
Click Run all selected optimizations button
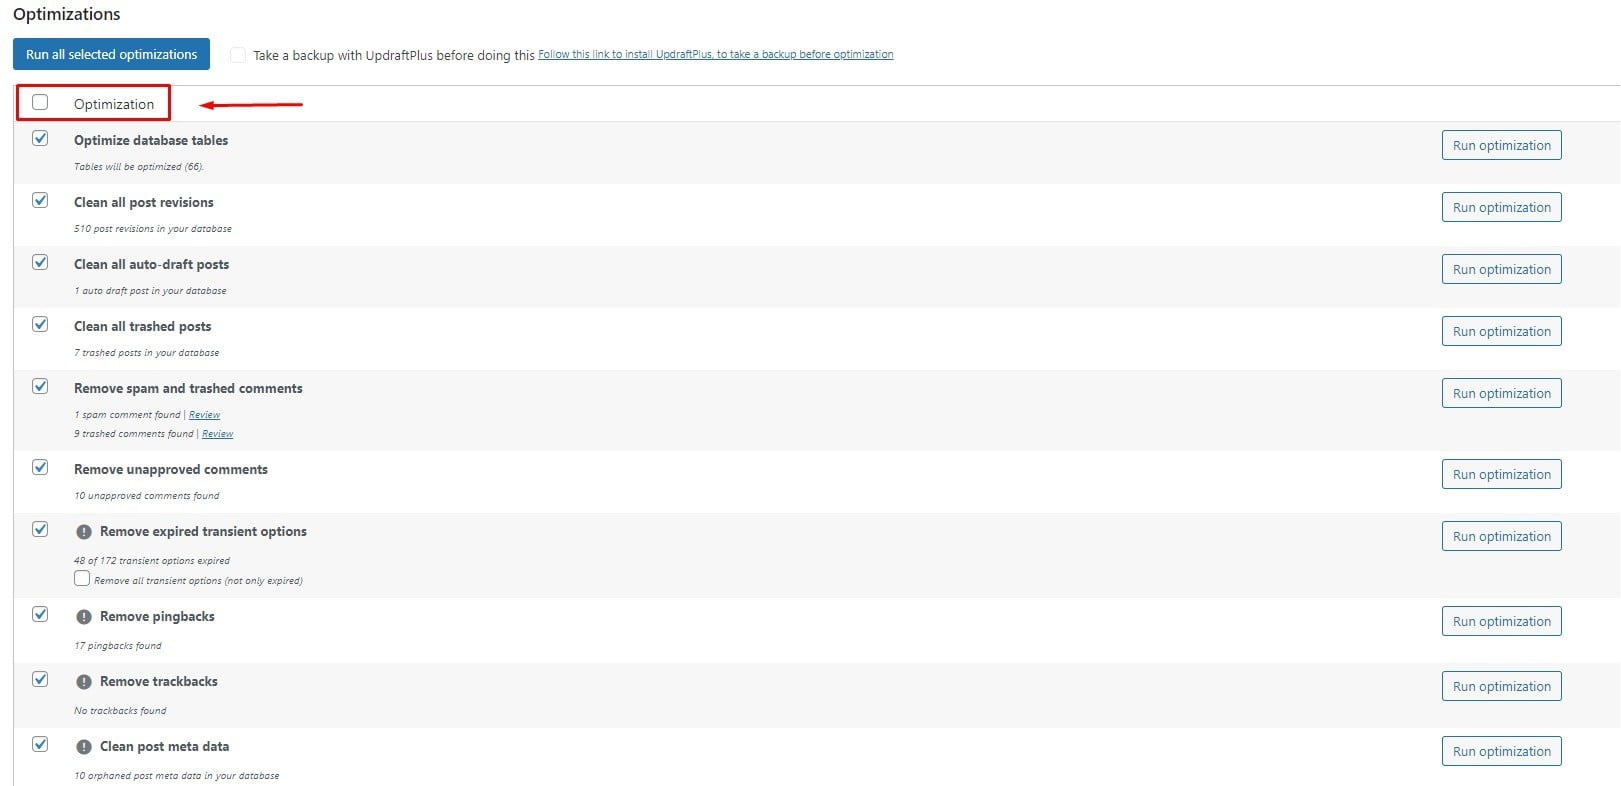tap(111, 54)
